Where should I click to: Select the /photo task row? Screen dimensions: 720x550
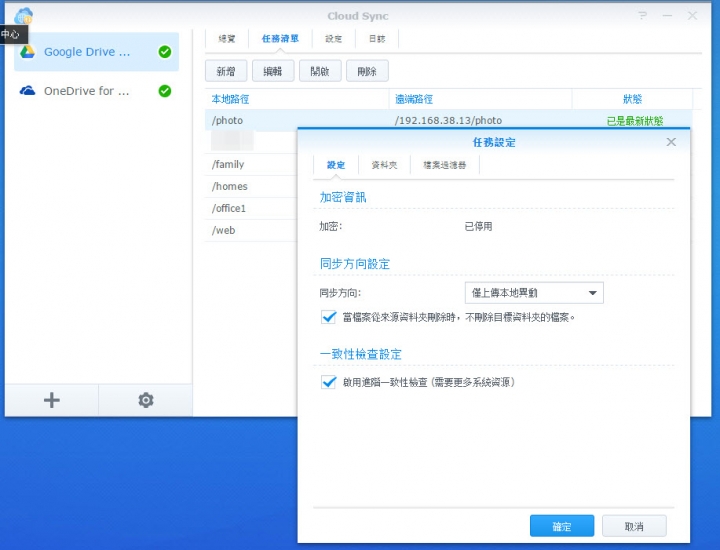(x=449, y=120)
